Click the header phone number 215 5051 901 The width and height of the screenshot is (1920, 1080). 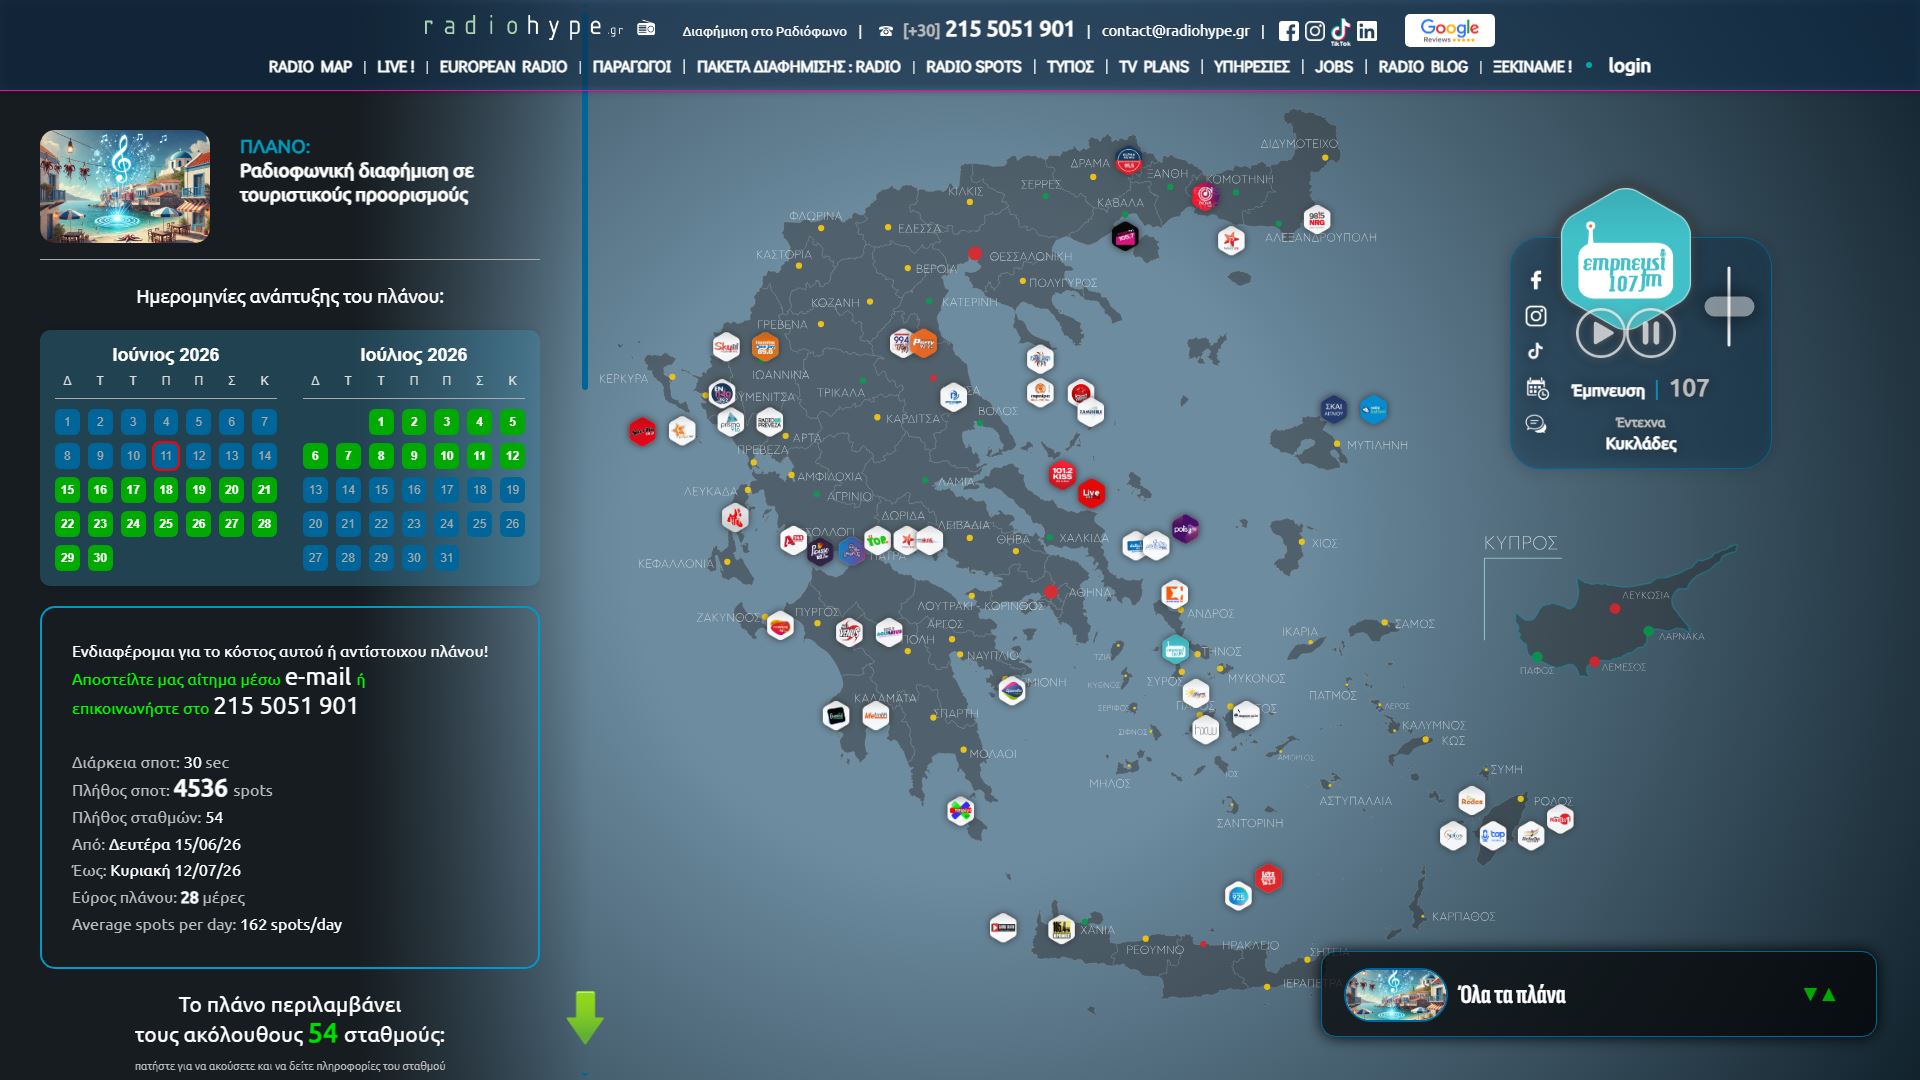pos(1010,30)
